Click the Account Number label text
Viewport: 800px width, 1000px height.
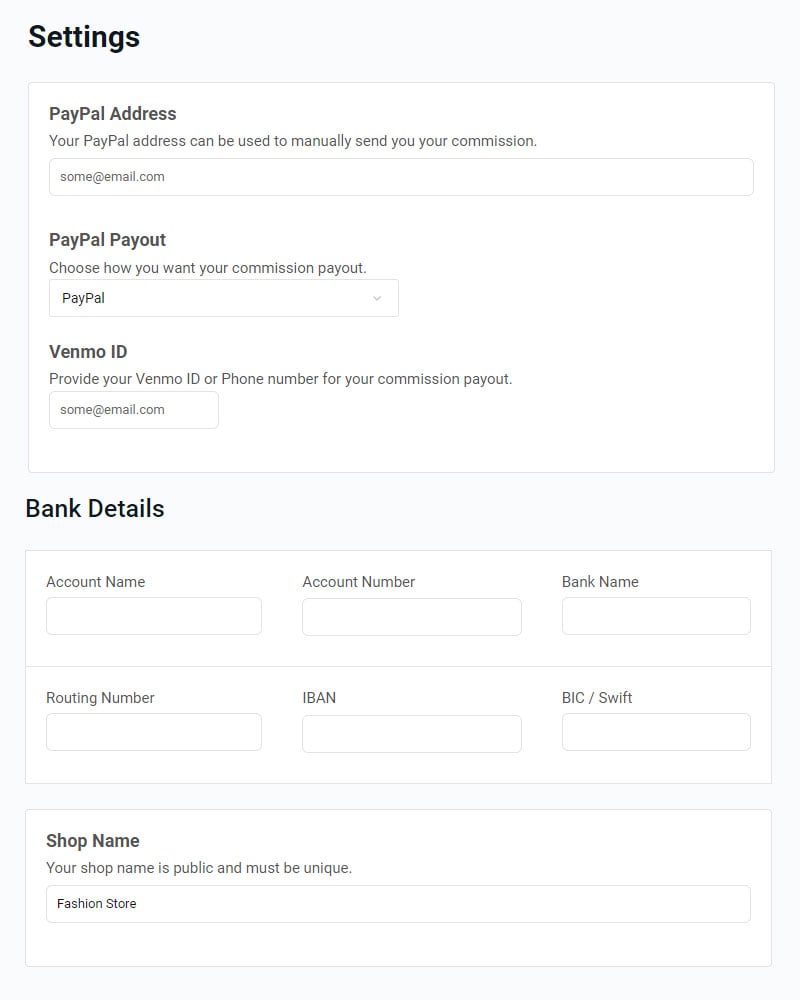coord(358,582)
